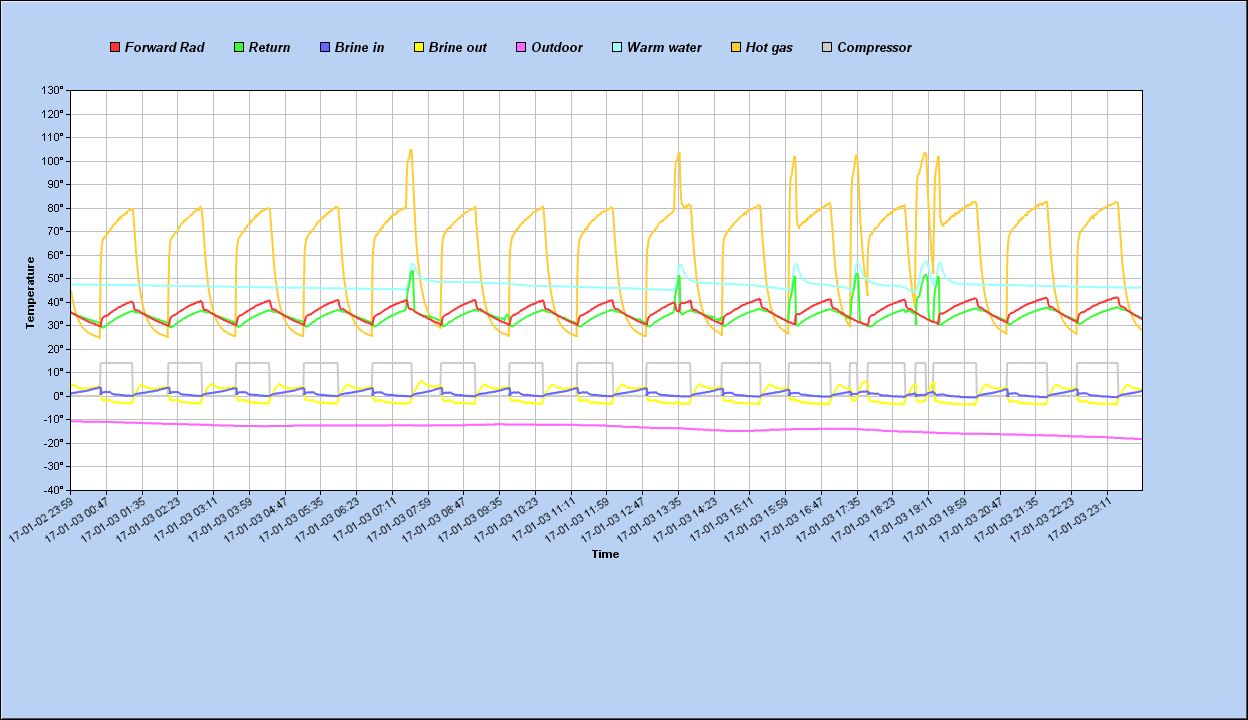Click the 'Temperature' y-axis title

point(31,292)
